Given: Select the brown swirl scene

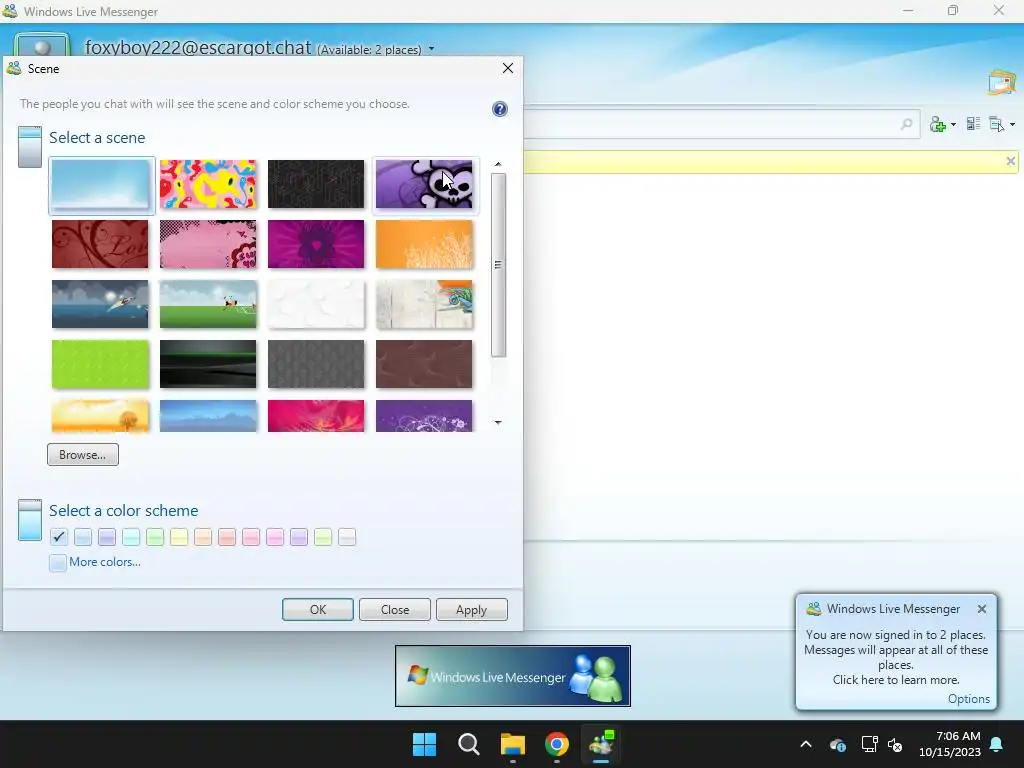Looking at the screenshot, I should coord(424,364).
